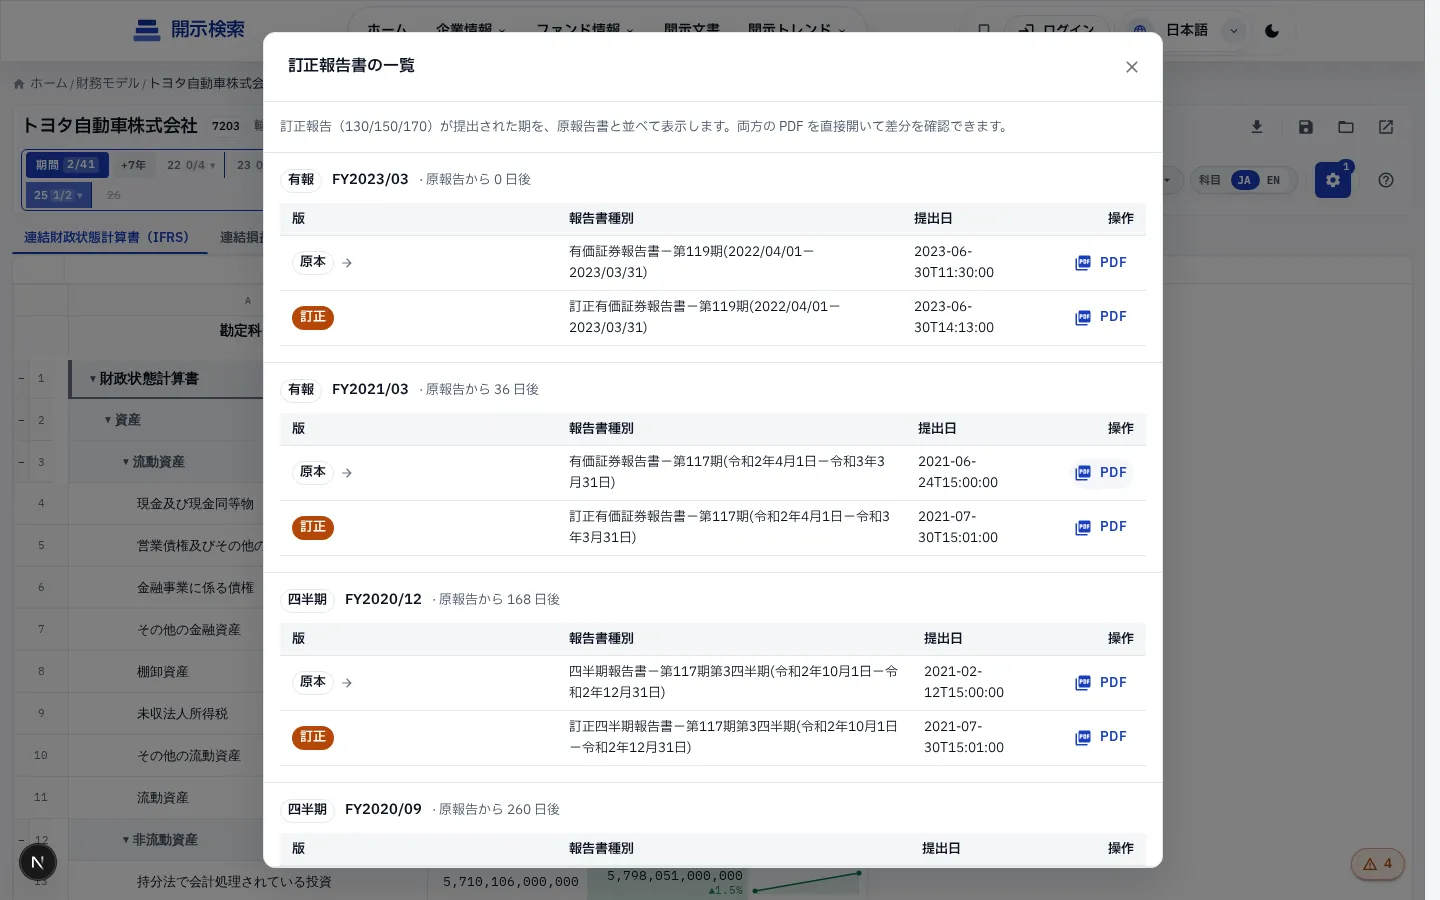Click 期間 2/41 selector in background
Screen dimensions: 1440x900
point(65,165)
